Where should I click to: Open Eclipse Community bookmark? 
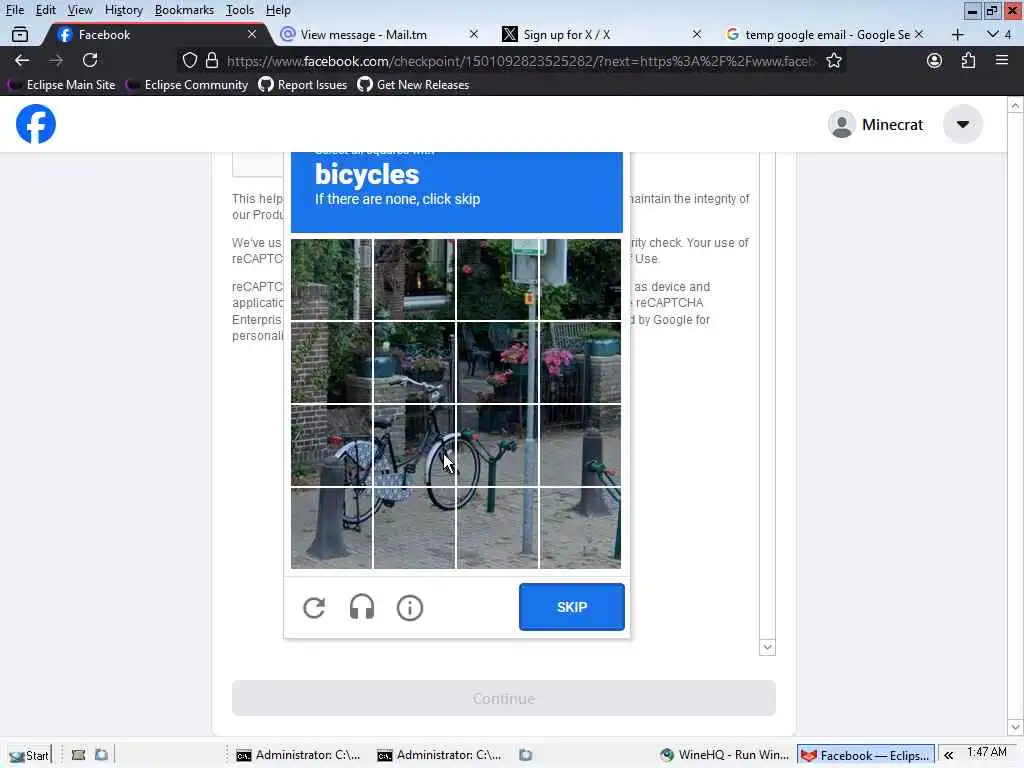point(187,85)
